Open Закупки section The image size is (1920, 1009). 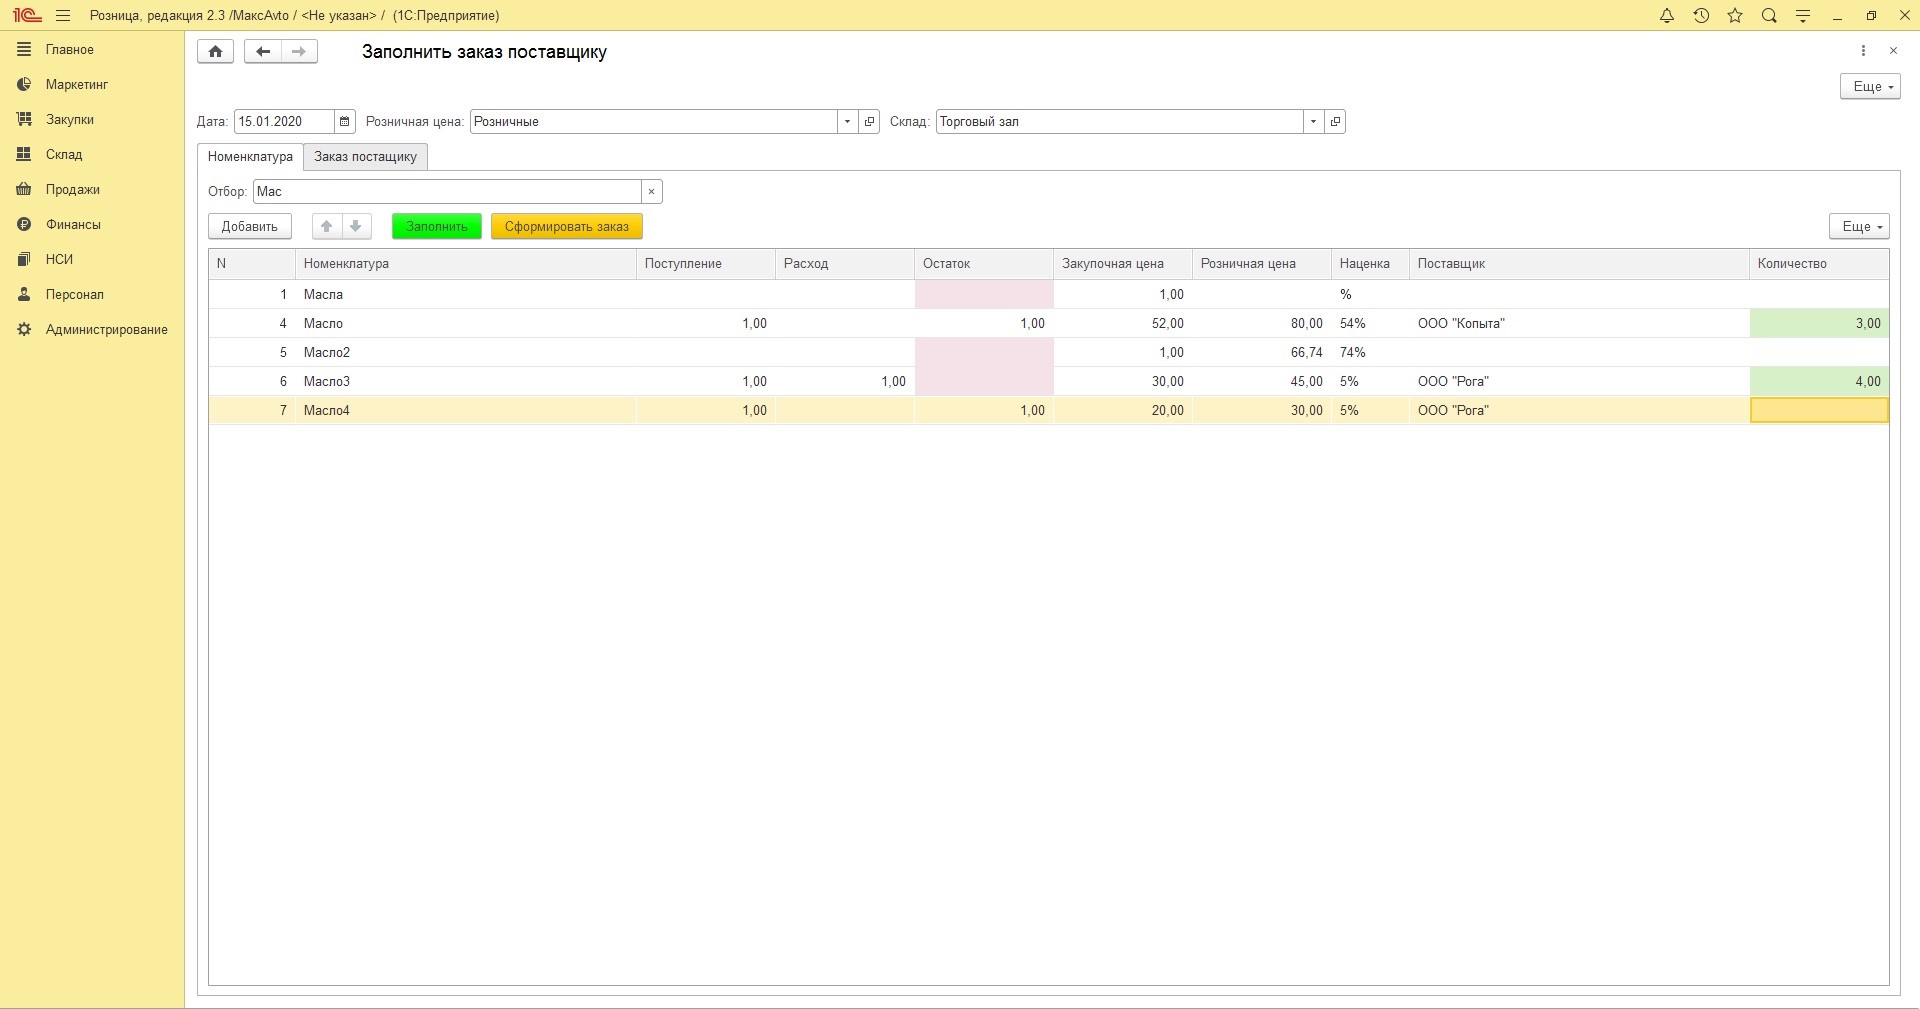tap(69, 120)
